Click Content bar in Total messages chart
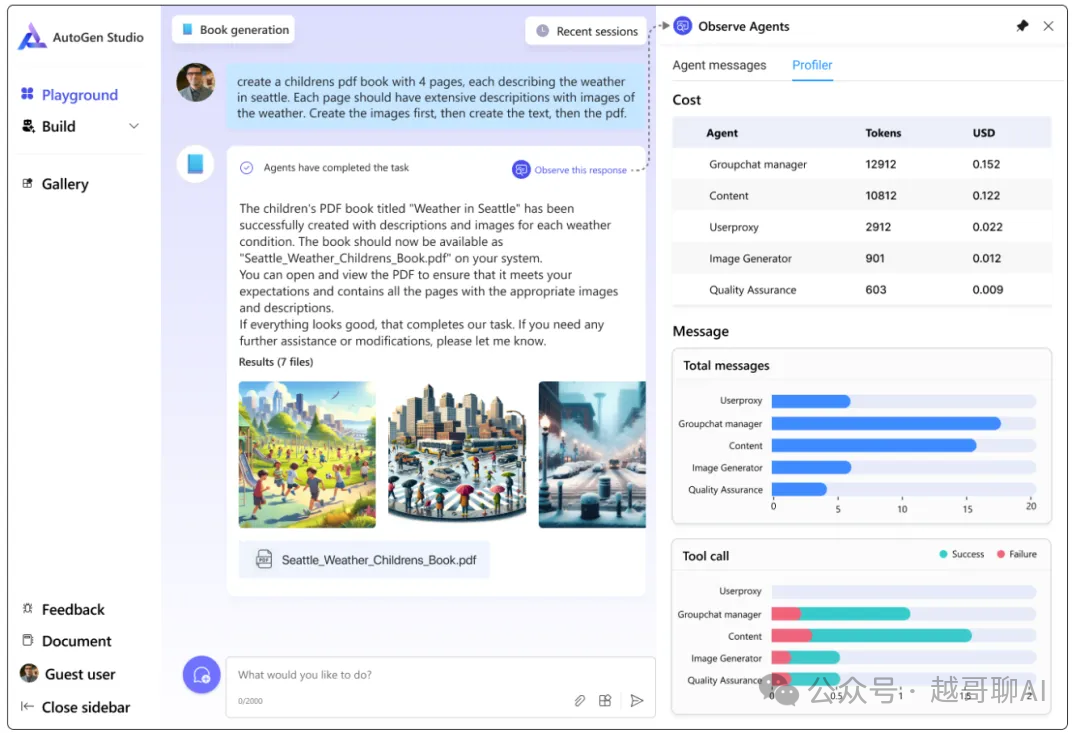 click(x=873, y=445)
